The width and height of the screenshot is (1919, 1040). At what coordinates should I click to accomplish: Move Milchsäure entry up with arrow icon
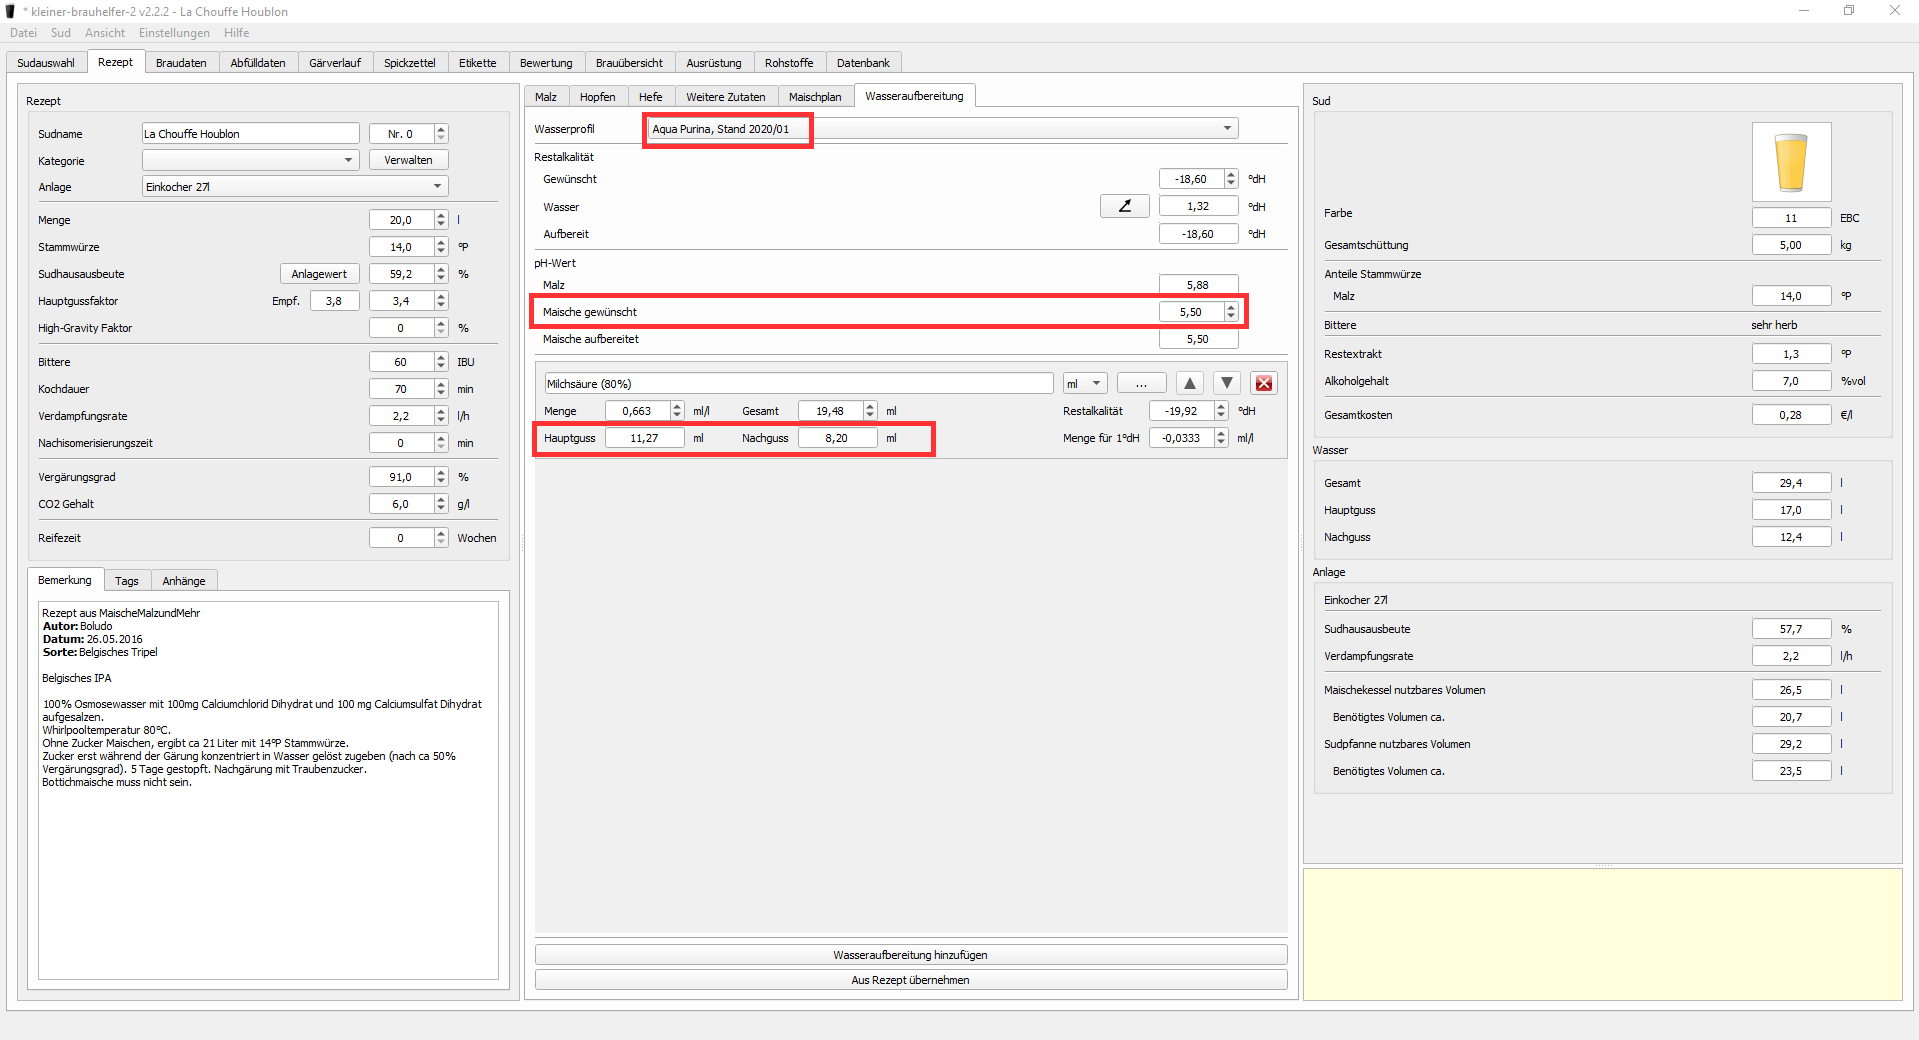click(1189, 384)
